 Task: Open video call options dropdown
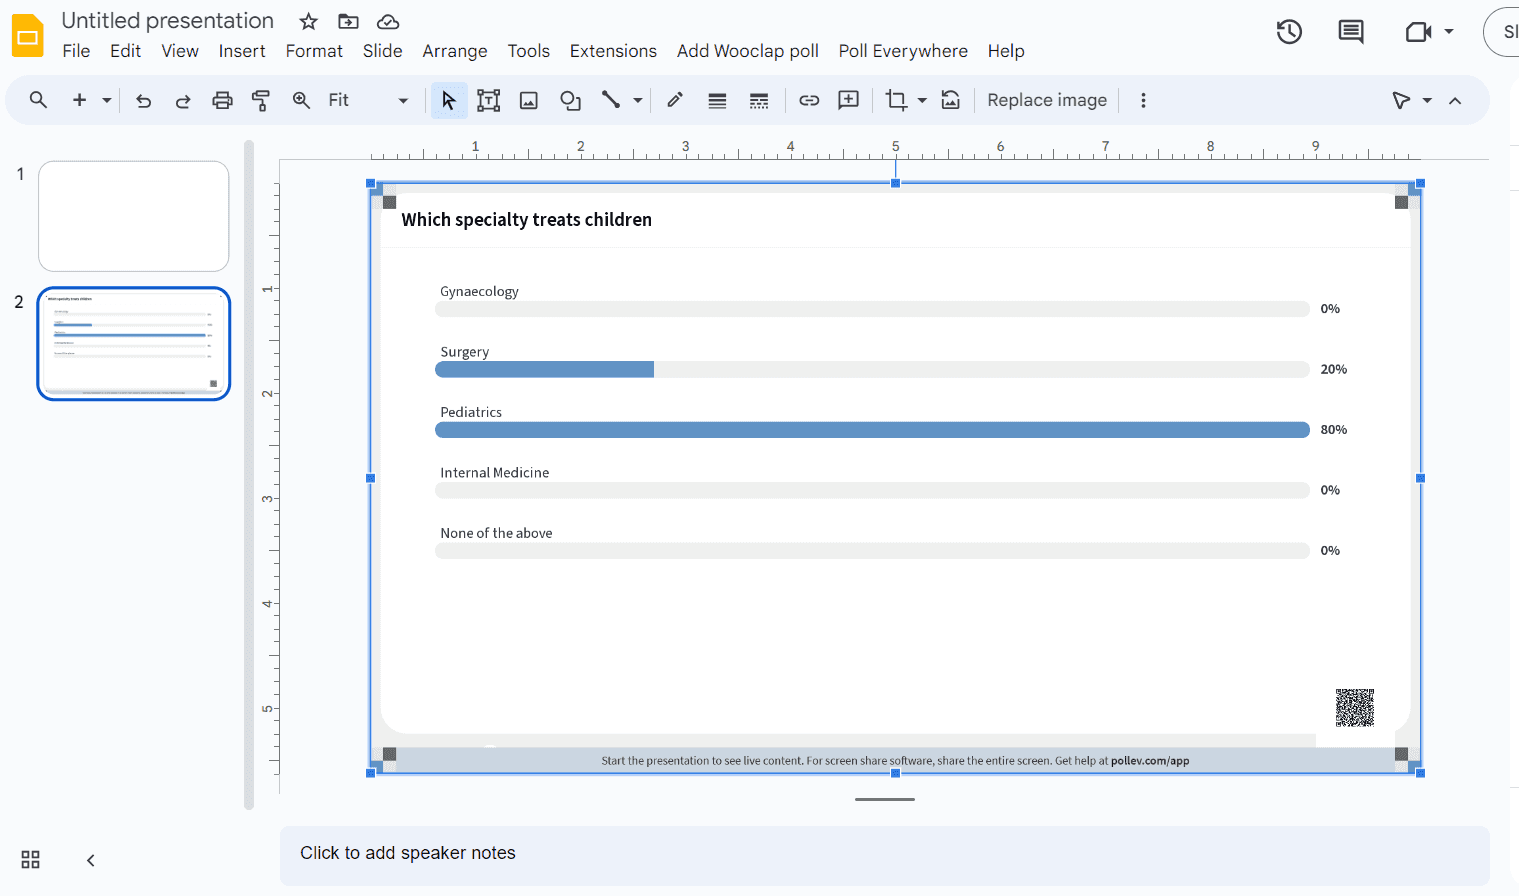coord(1449,32)
